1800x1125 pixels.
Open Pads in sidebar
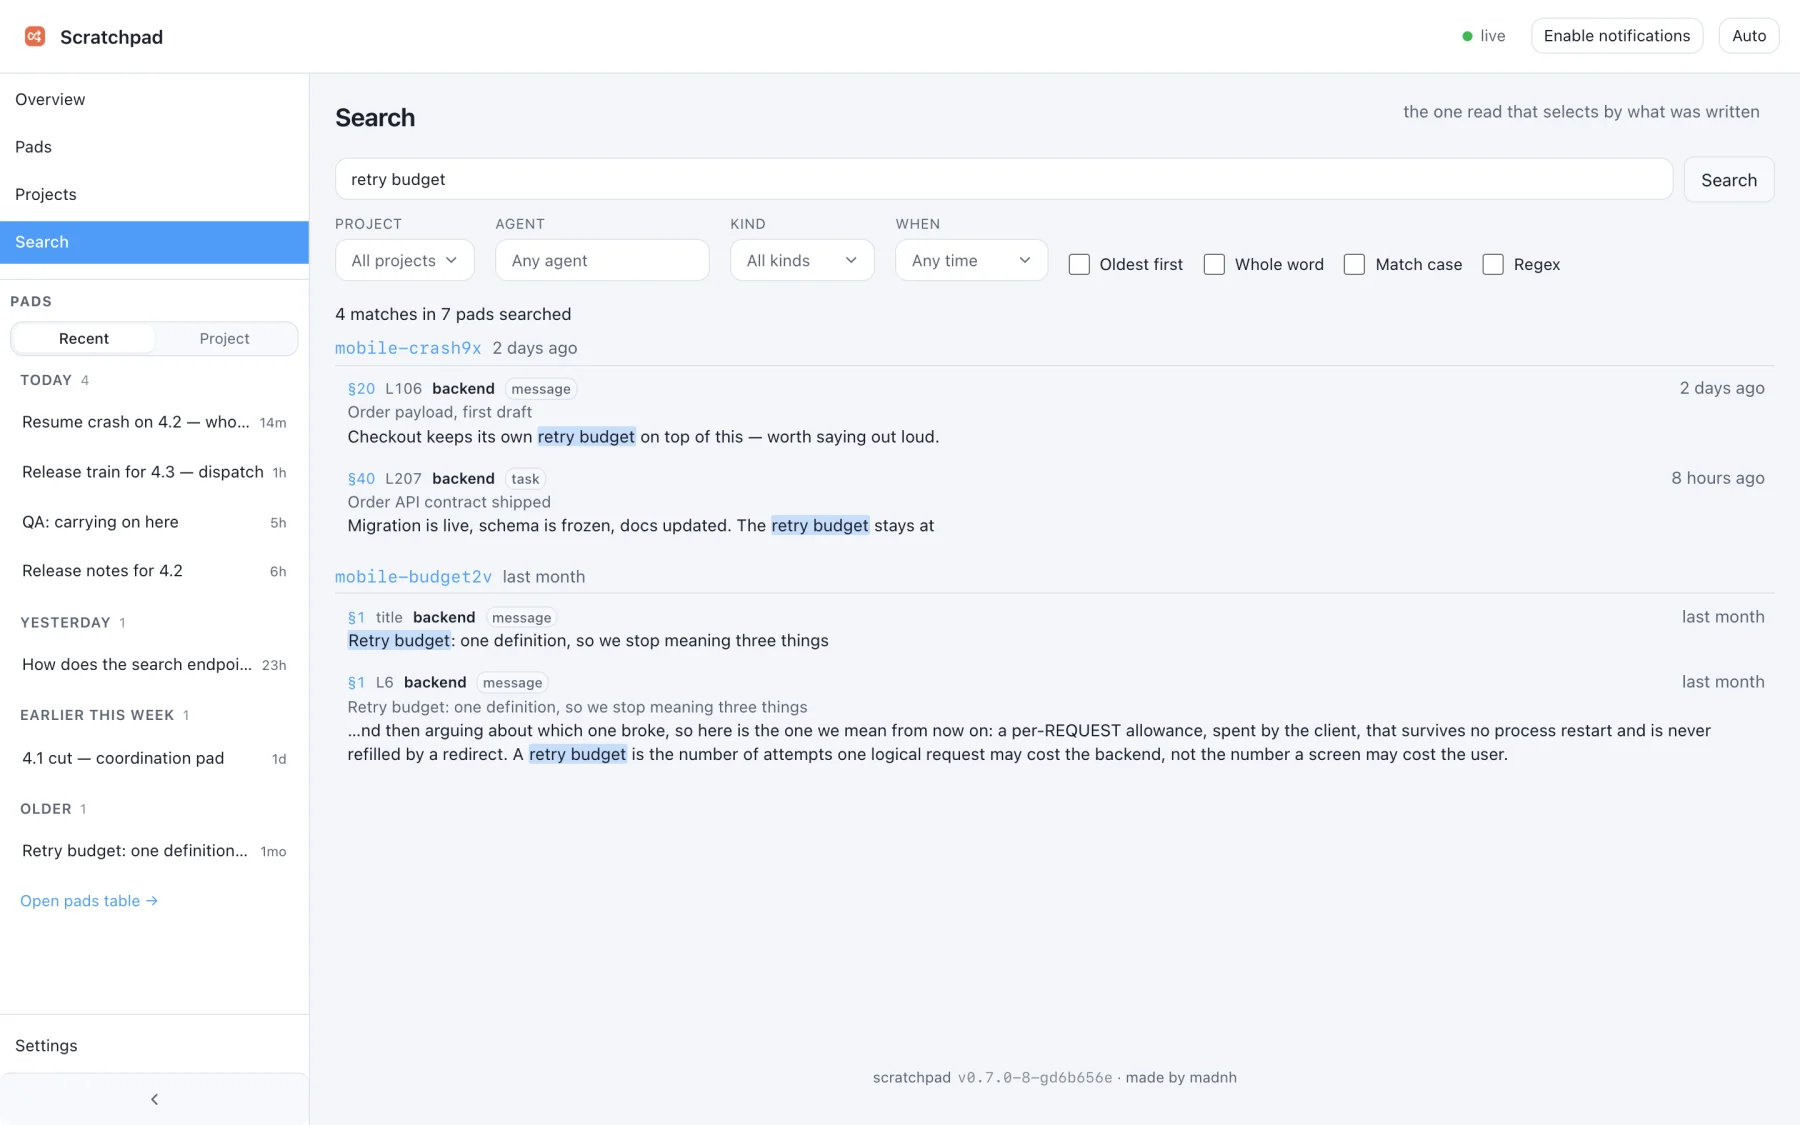pyautogui.click(x=154, y=147)
